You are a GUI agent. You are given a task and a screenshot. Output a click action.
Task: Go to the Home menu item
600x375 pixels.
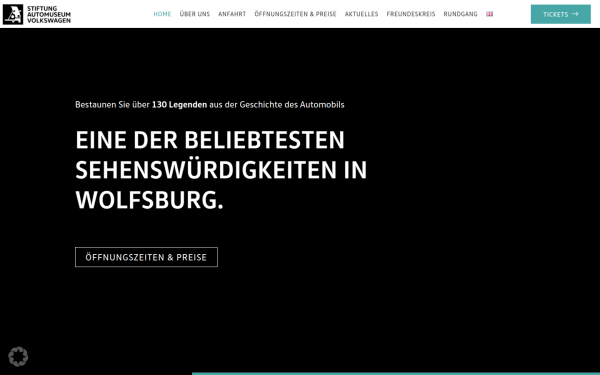pos(162,14)
